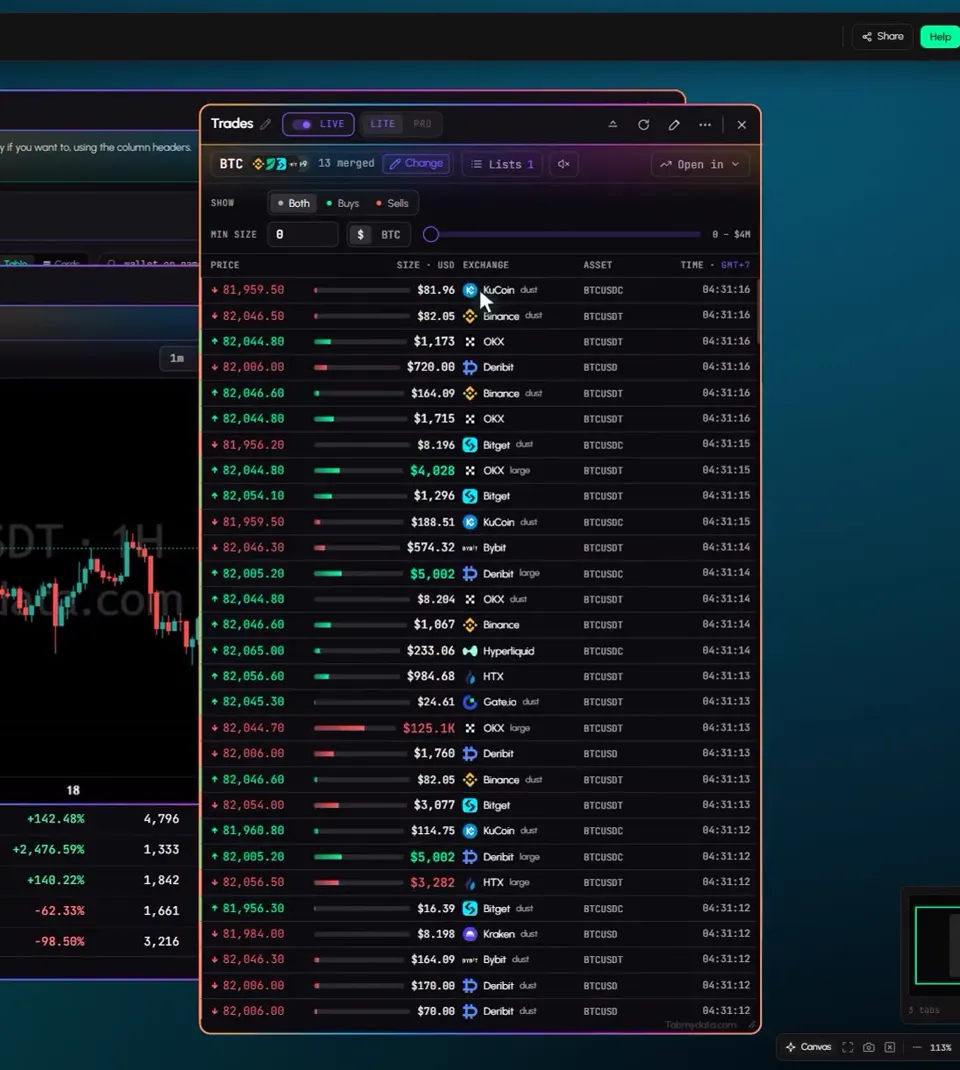The height and width of the screenshot is (1070, 960).
Task: Click the canvas minimap thumbnail
Action: pyautogui.click(x=937, y=945)
